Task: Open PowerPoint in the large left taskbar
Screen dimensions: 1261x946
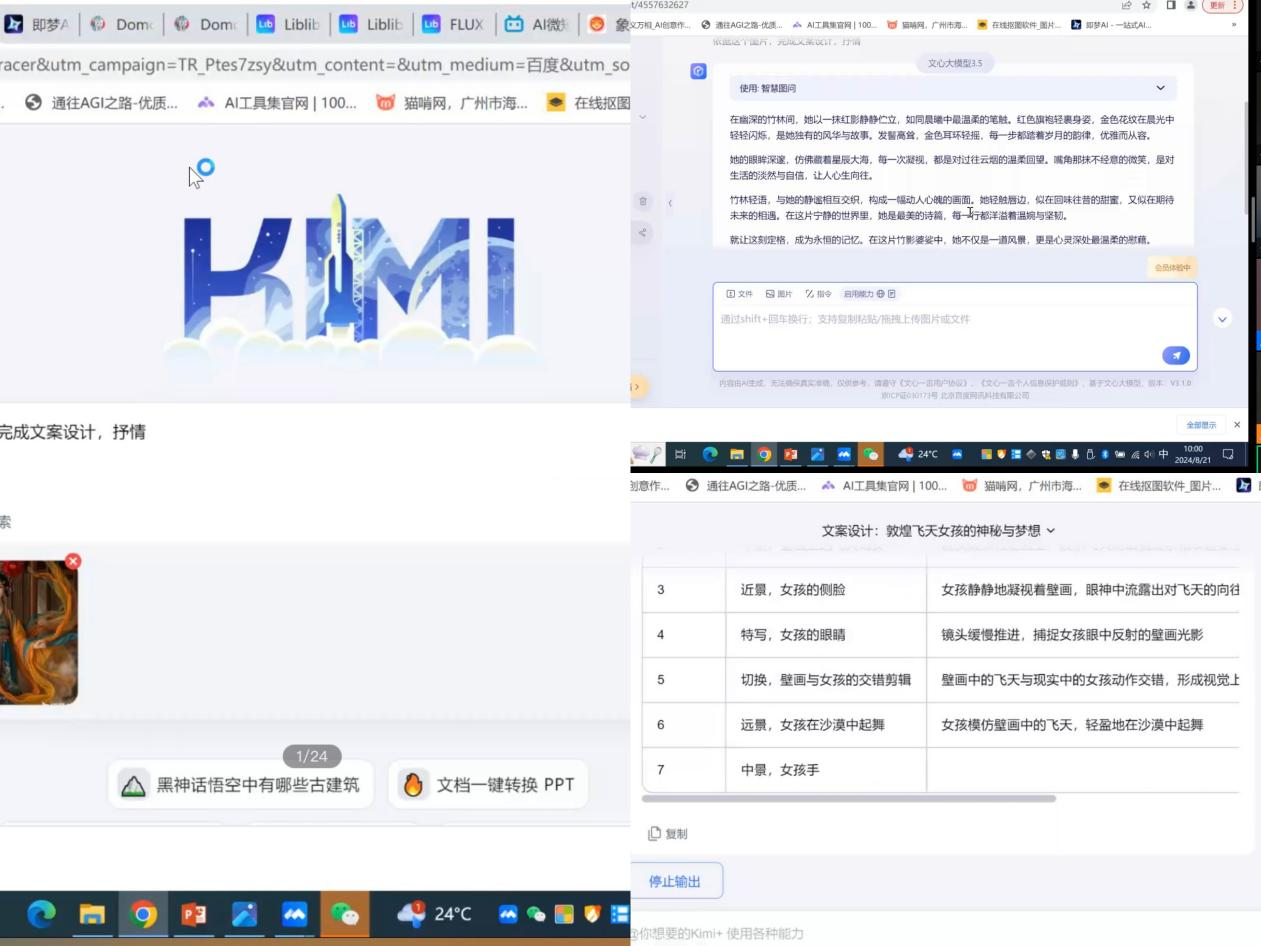Action: [194, 914]
